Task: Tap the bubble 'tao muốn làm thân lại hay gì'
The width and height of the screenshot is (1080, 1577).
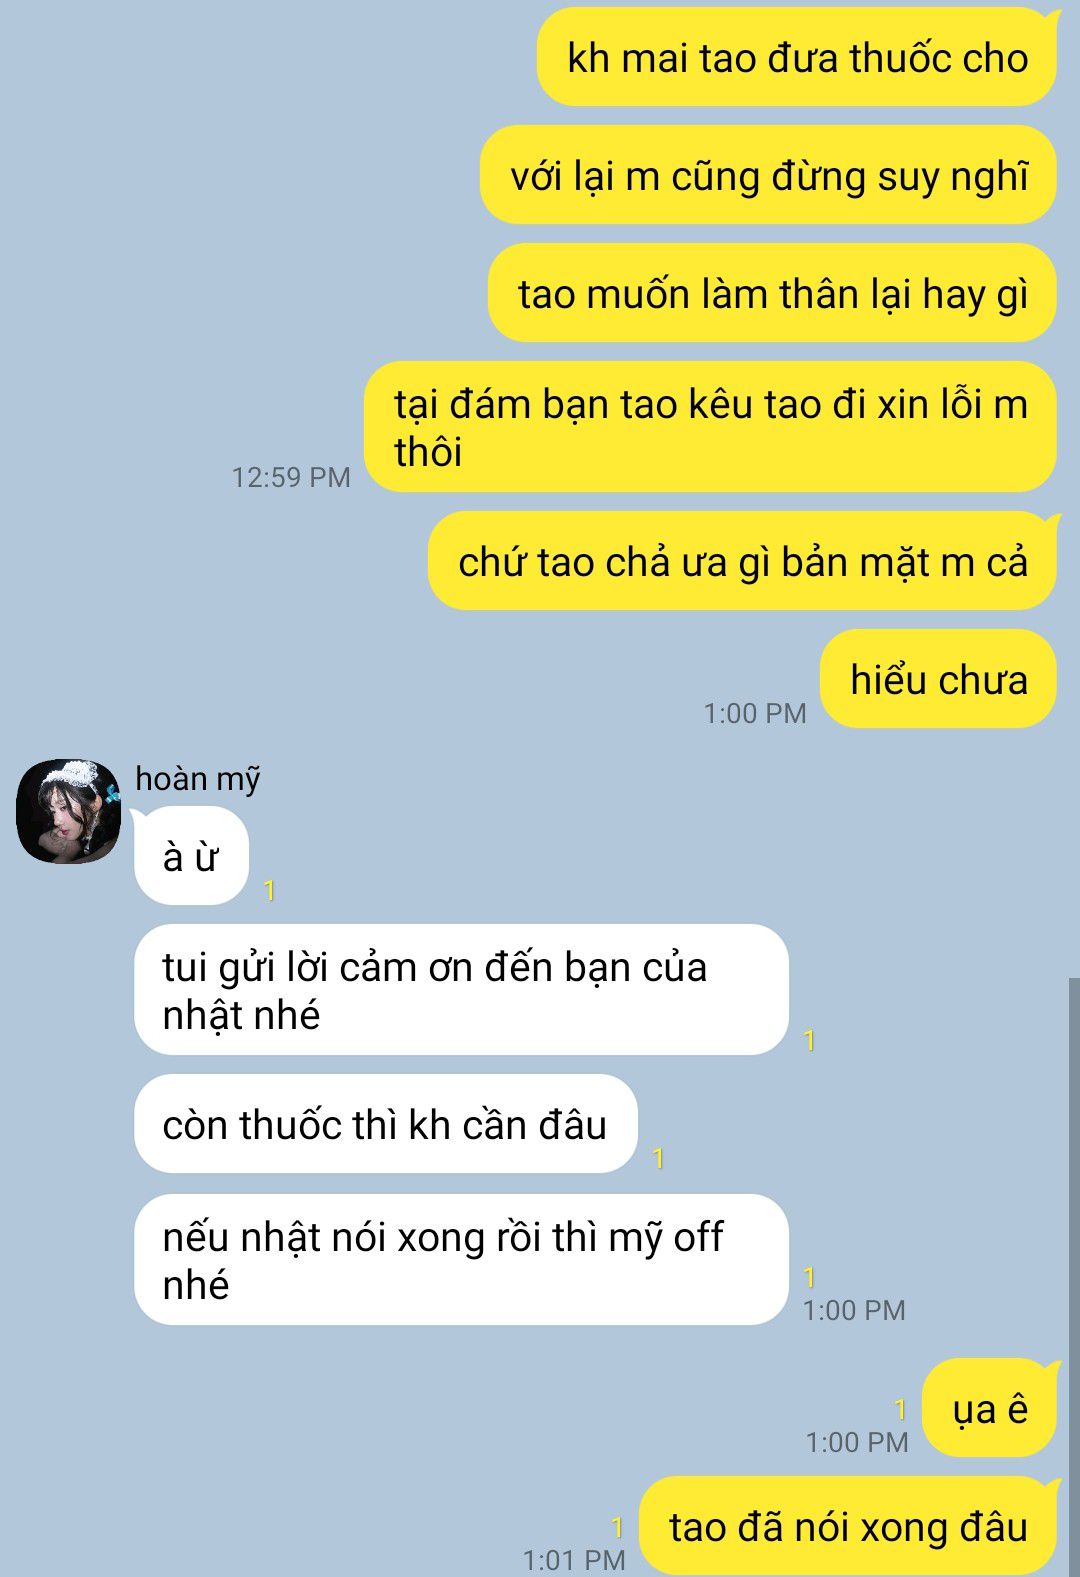Action: tap(772, 294)
